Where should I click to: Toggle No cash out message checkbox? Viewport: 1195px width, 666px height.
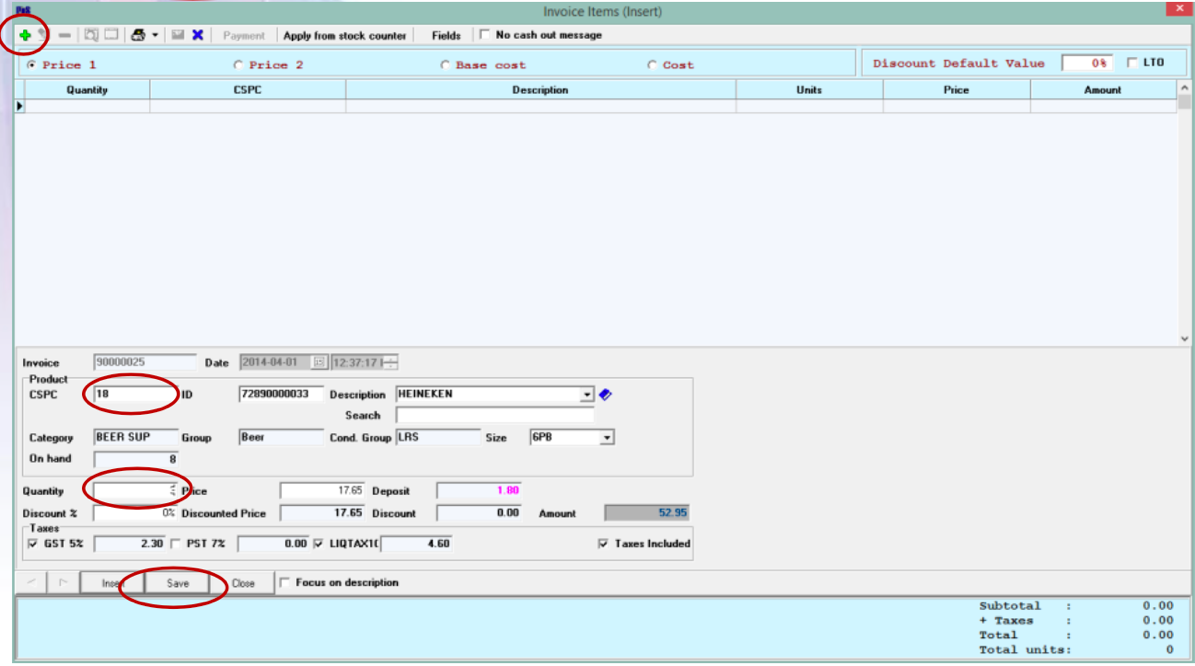pyautogui.click(x=485, y=34)
